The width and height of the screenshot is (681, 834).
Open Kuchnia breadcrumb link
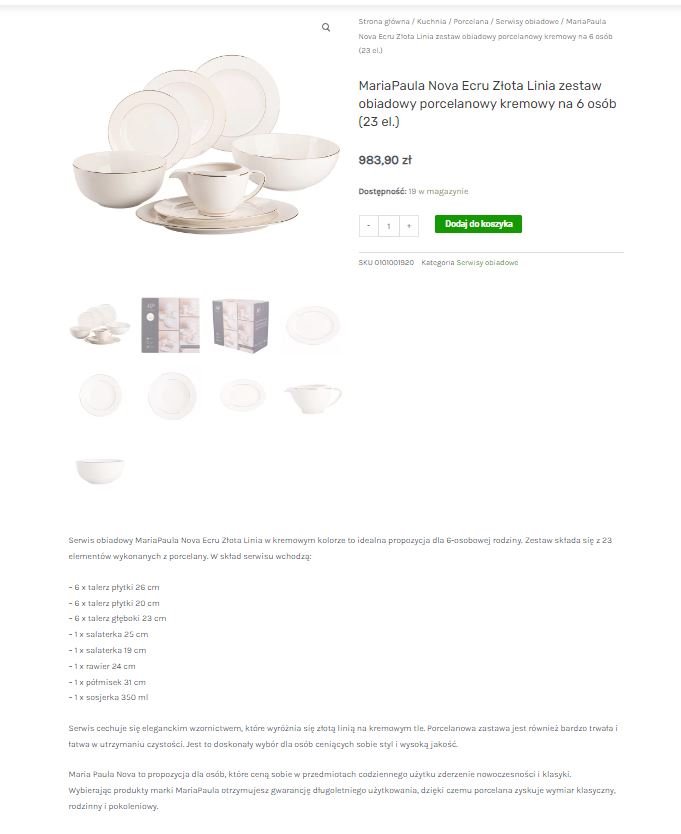click(x=431, y=21)
